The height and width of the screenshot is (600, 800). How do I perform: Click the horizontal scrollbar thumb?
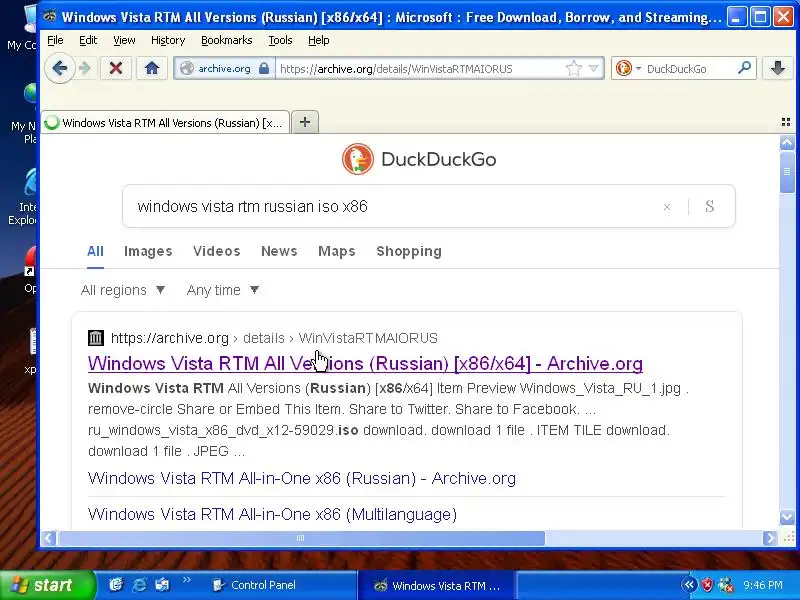click(301, 538)
